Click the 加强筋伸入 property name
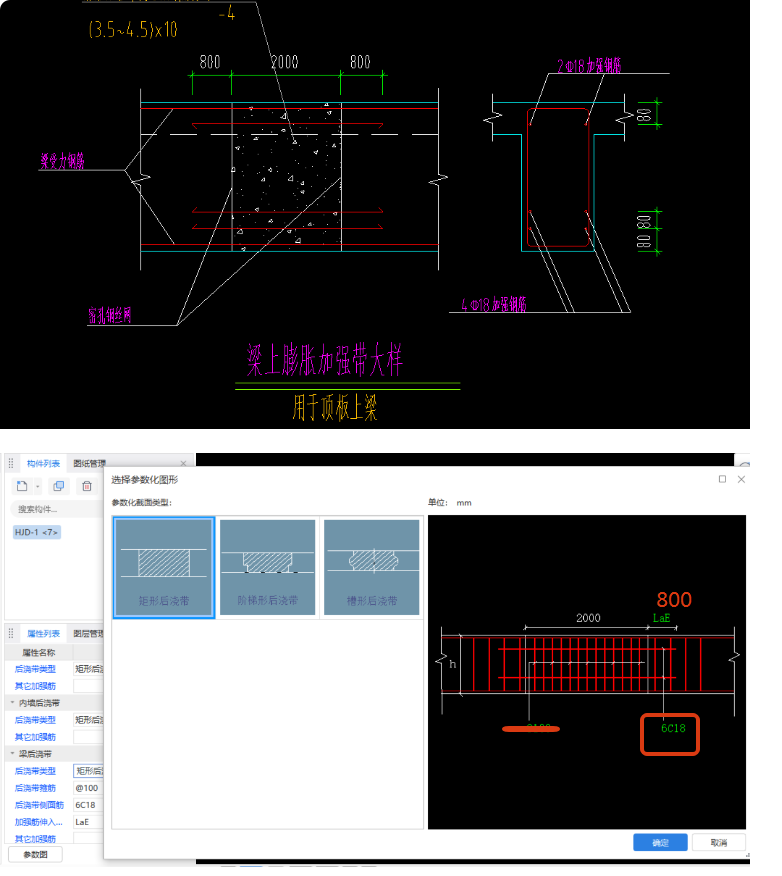 pos(38,822)
